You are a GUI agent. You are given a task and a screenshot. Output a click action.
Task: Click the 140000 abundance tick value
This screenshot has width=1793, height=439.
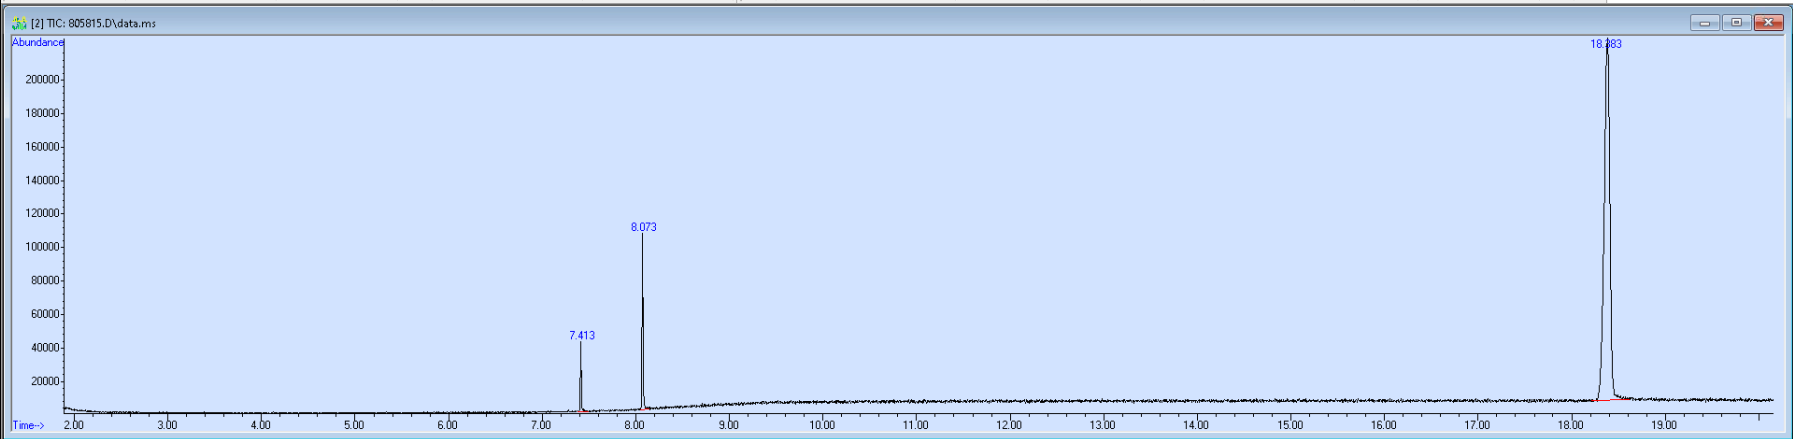(x=43, y=181)
